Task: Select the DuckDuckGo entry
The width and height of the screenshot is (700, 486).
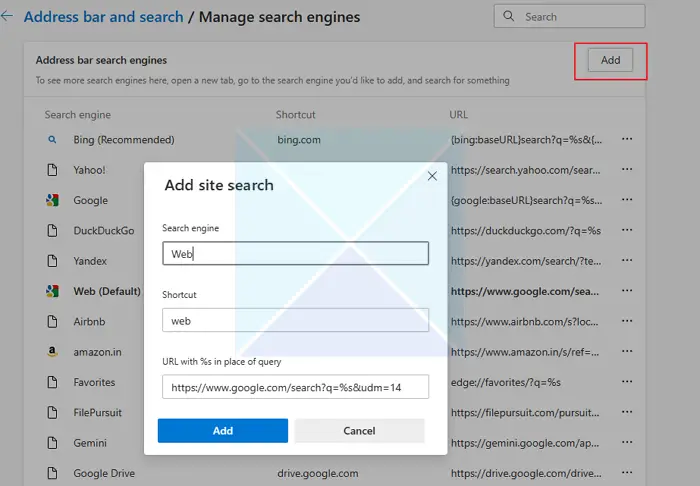Action: (x=104, y=231)
